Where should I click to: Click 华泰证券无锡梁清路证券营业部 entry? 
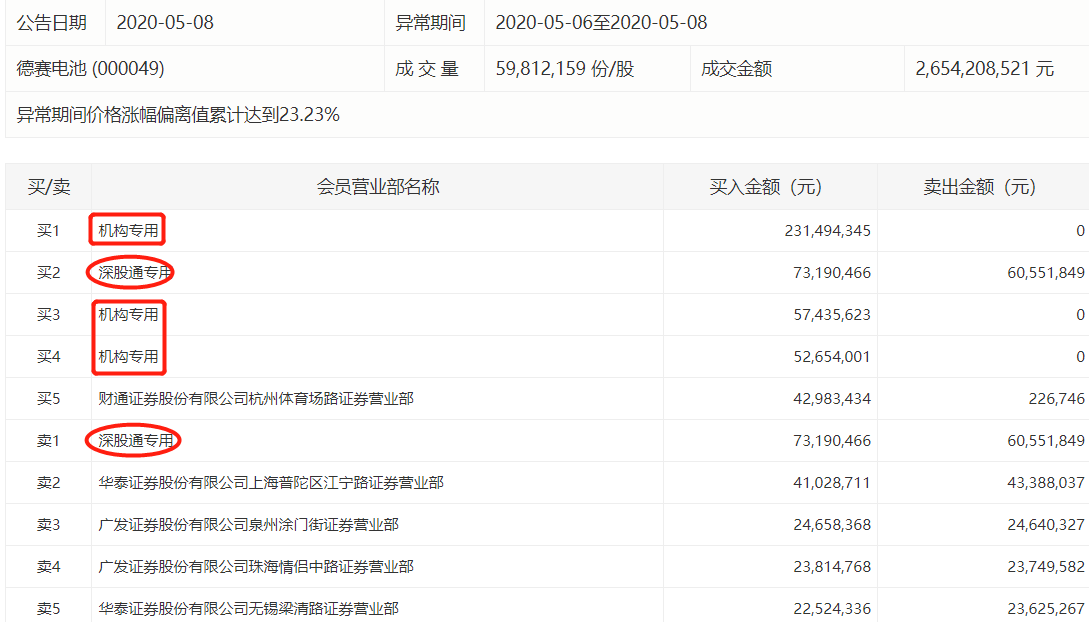pos(248,609)
